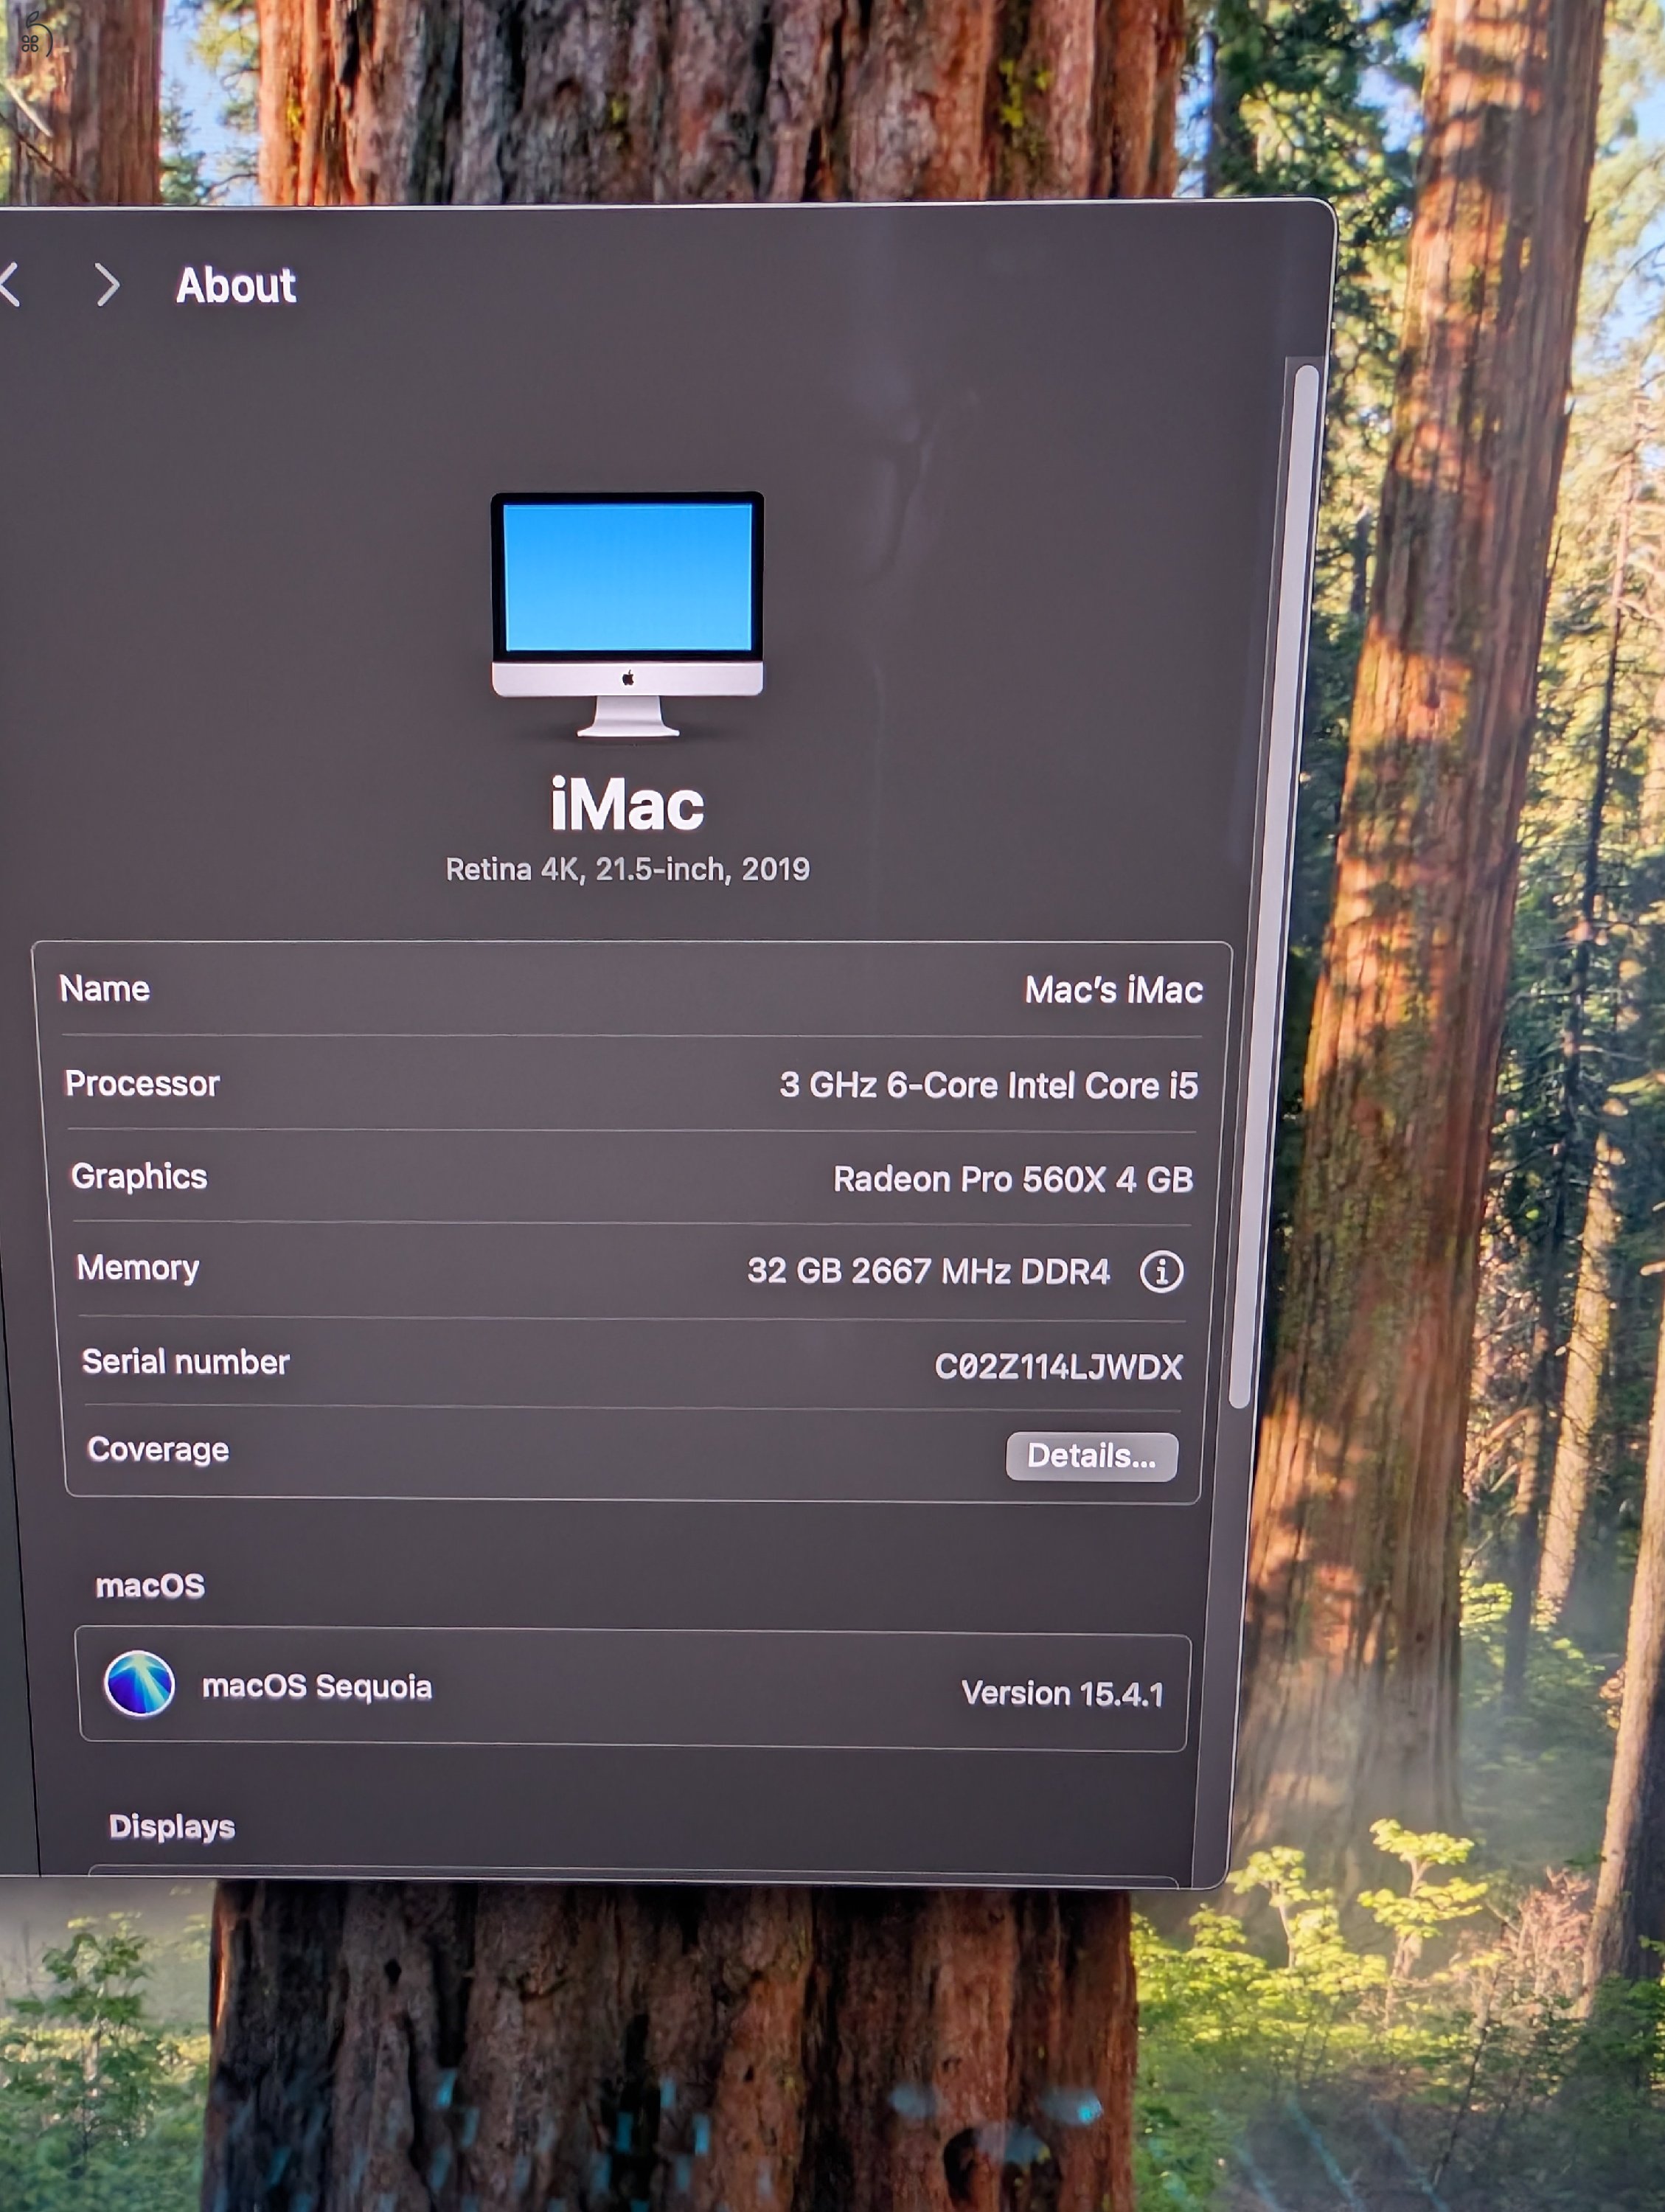Click the iMac computer illustration
Viewport: 1665px width, 2212px height.
pyautogui.click(x=627, y=614)
